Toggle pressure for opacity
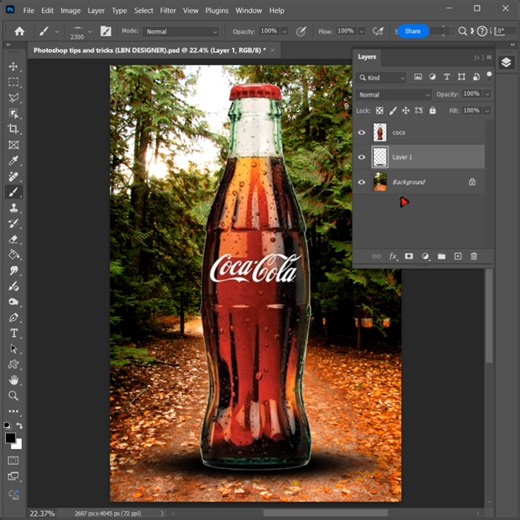The image size is (520, 520). pyautogui.click(x=301, y=31)
